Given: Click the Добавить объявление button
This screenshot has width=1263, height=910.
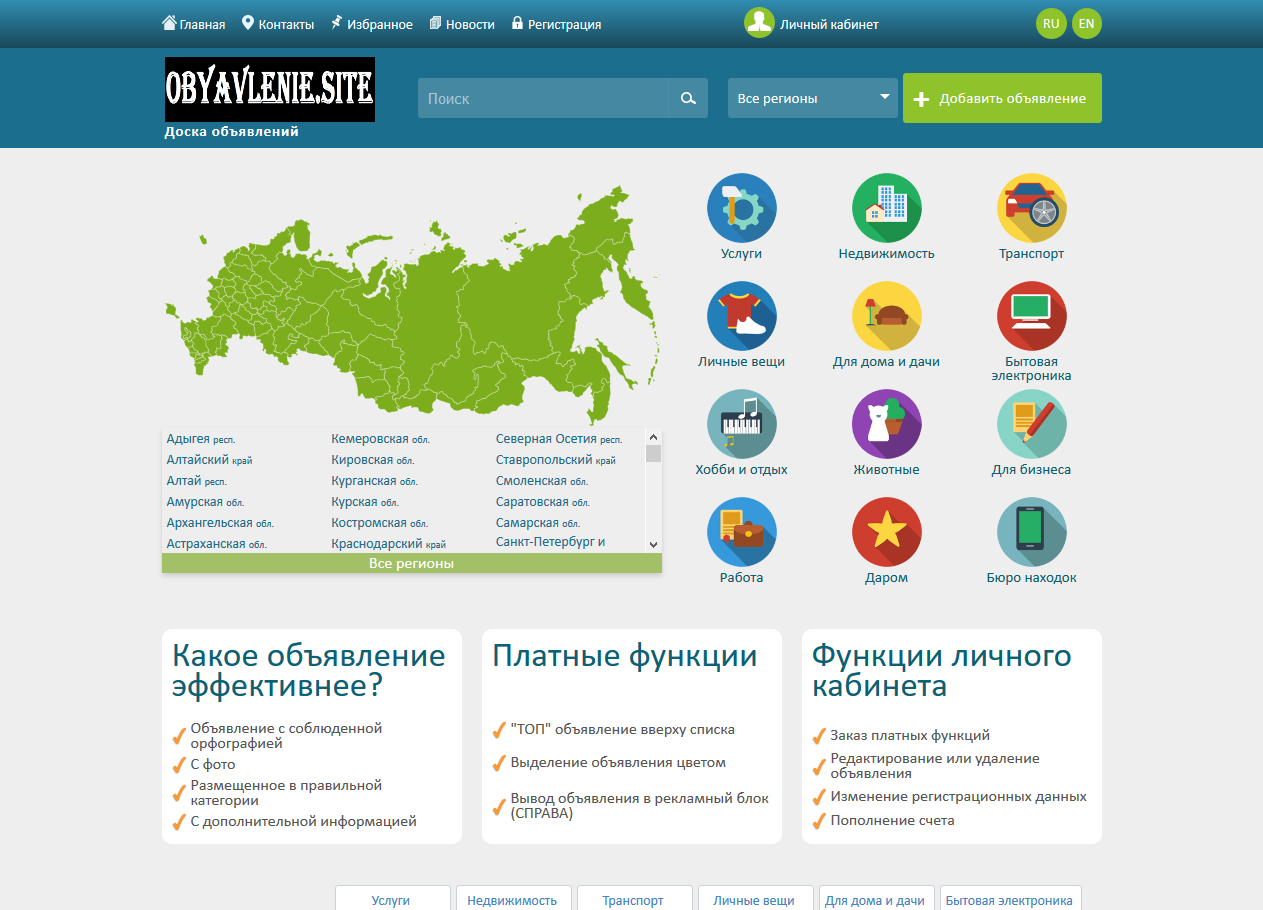Looking at the screenshot, I should [1002, 98].
